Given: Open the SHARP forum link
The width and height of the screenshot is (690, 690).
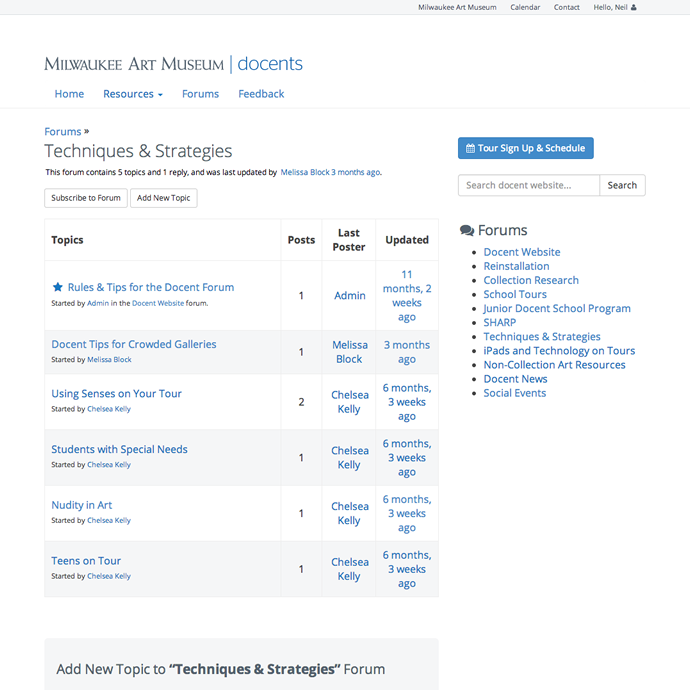Looking at the screenshot, I should pos(499,323).
